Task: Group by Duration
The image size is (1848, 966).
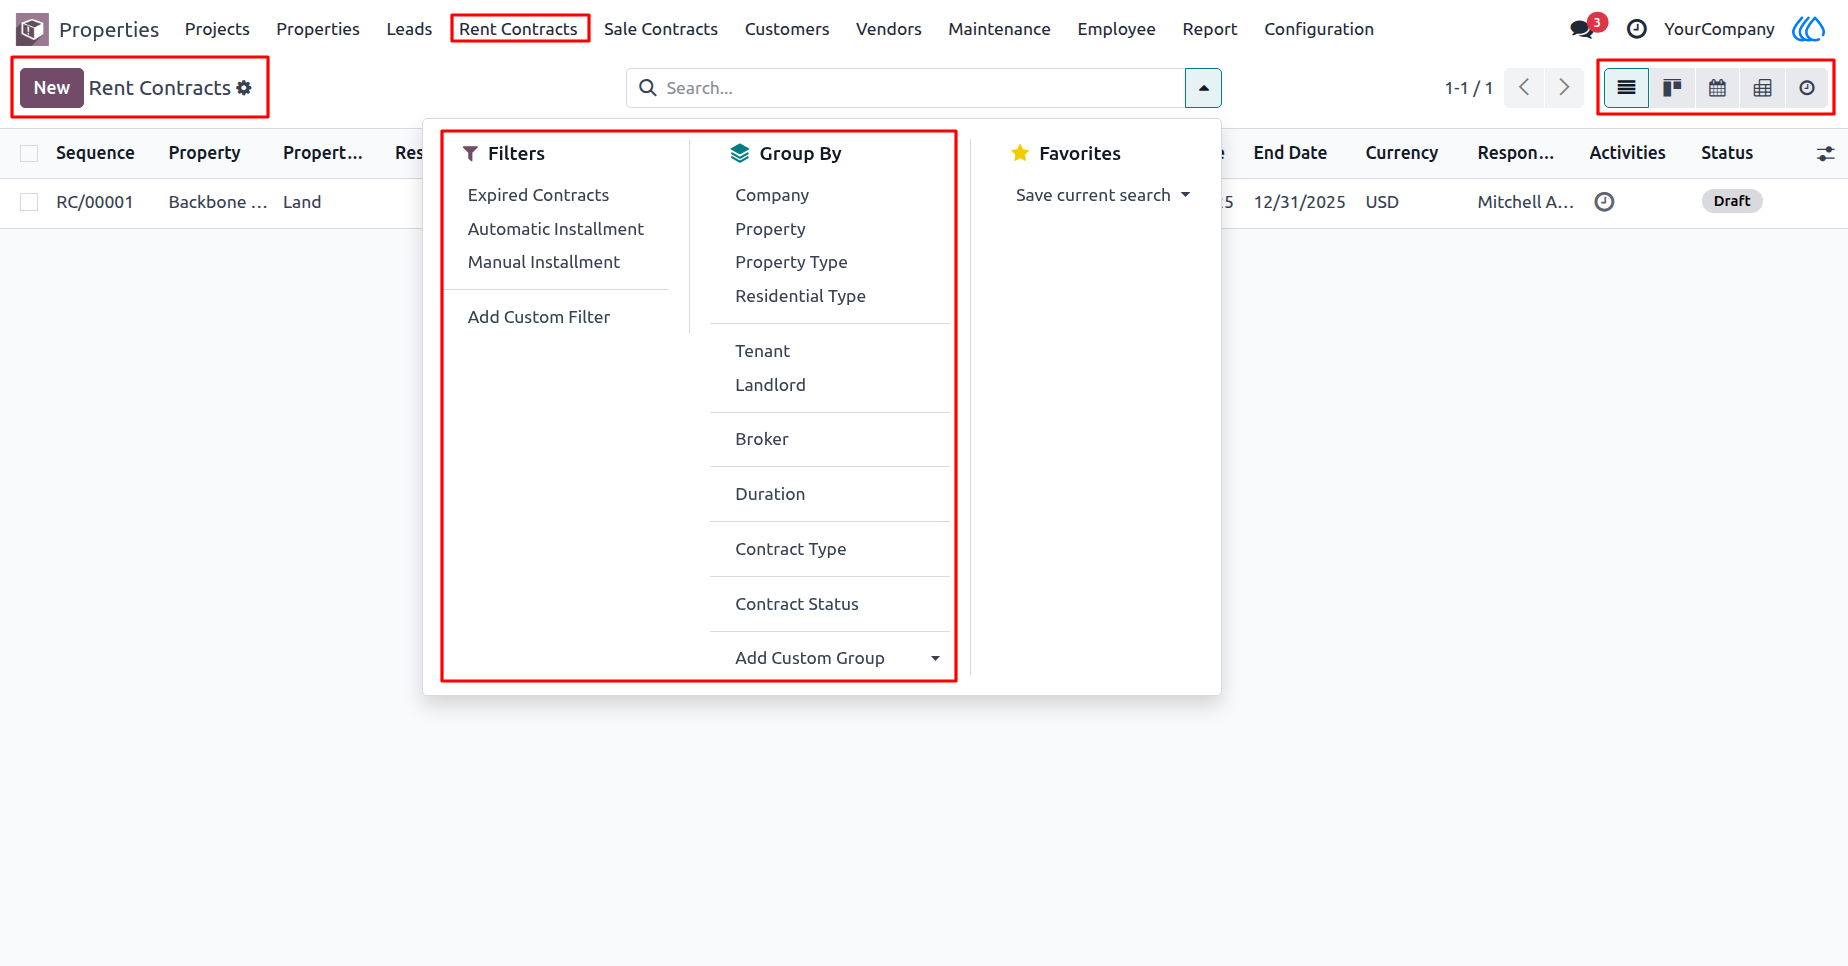Action: click(x=770, y=494)
